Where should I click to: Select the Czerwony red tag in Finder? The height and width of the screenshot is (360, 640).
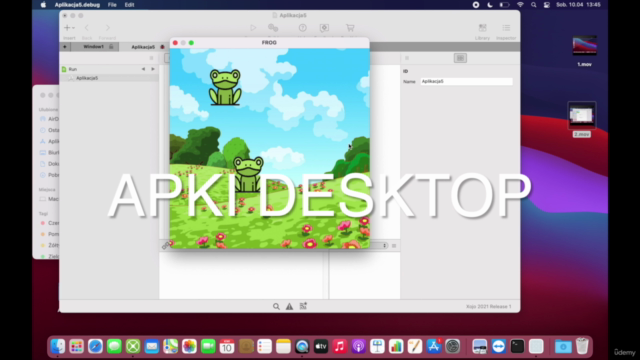point(50,223)
